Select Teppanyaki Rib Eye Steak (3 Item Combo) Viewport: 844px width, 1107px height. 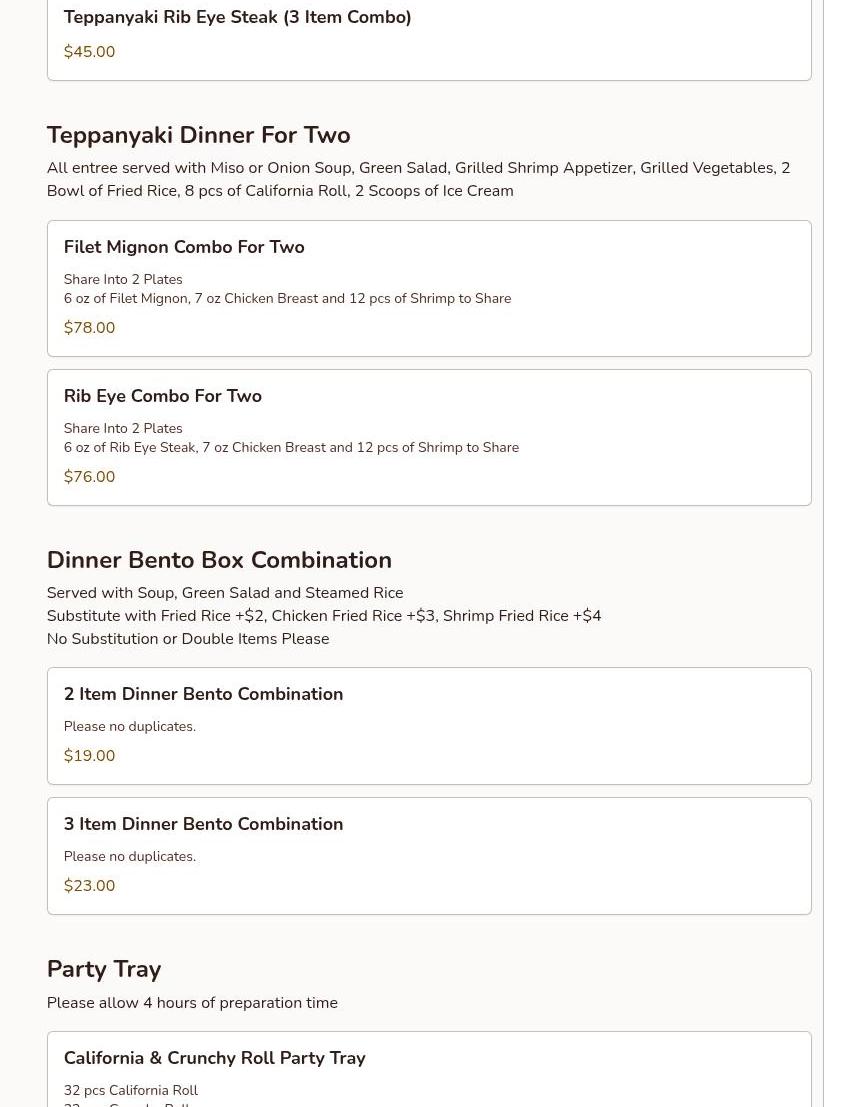point(237,17)
